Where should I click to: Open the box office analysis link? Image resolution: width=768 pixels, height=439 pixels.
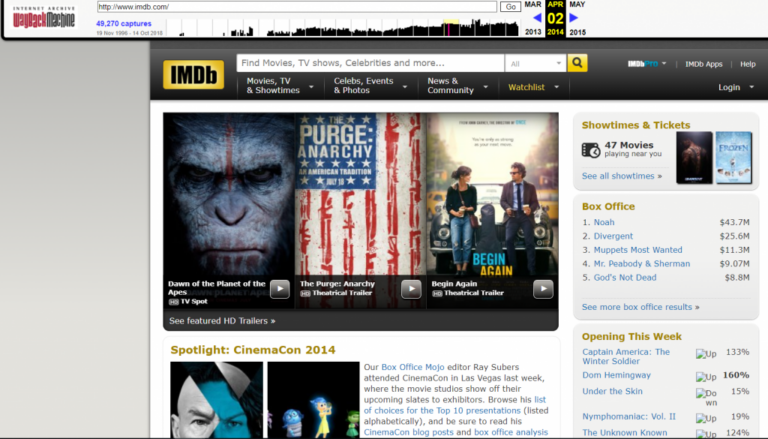click(511, 432)
